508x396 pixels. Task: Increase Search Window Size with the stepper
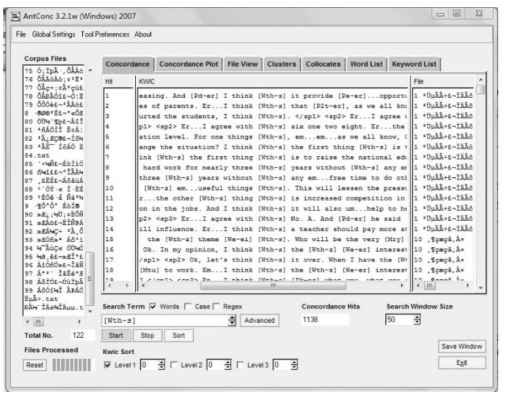[x=417, y=317]
